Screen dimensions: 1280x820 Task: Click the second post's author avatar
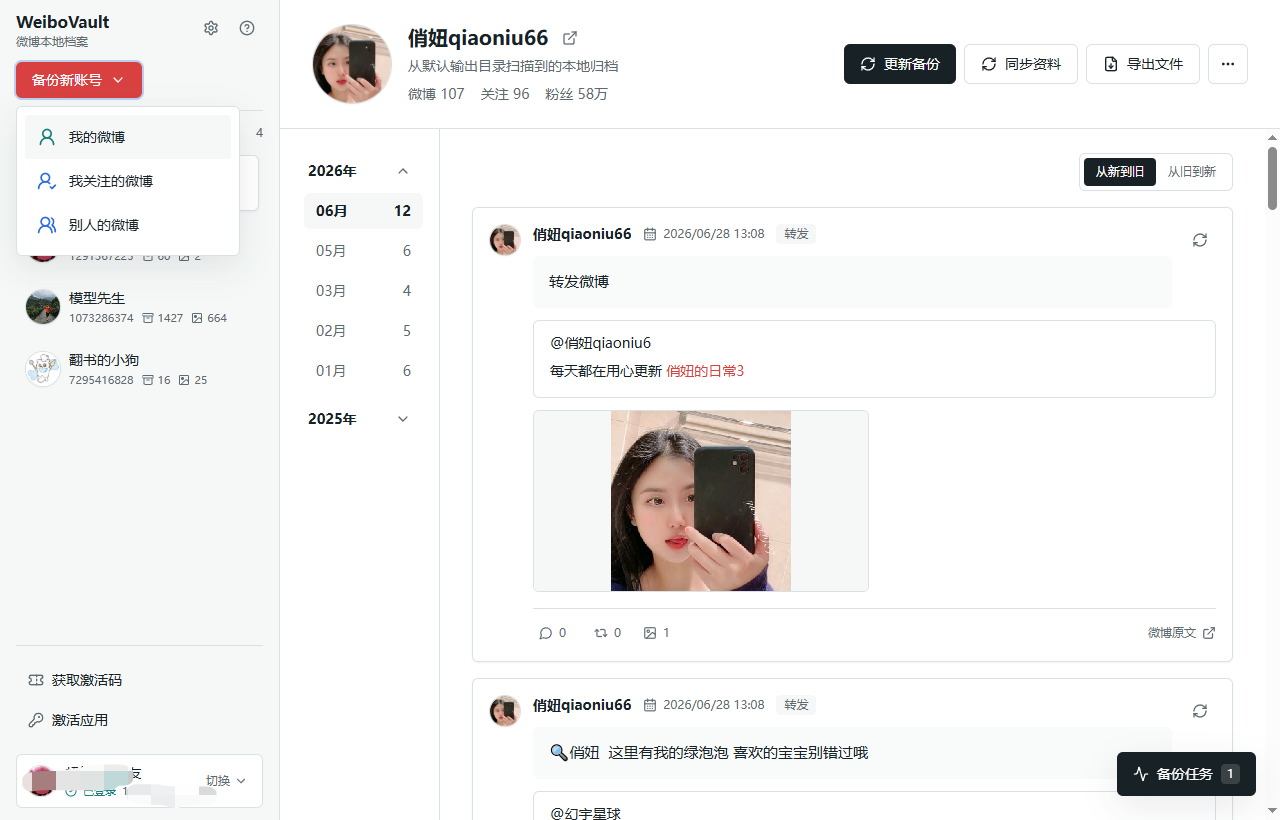(505, 711)
